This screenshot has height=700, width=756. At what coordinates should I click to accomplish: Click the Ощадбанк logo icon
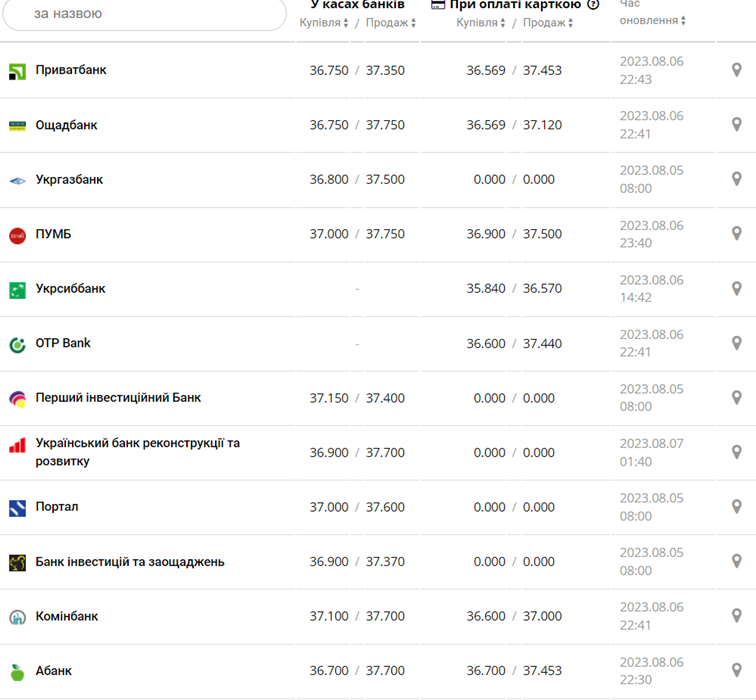tap(17, 126)
